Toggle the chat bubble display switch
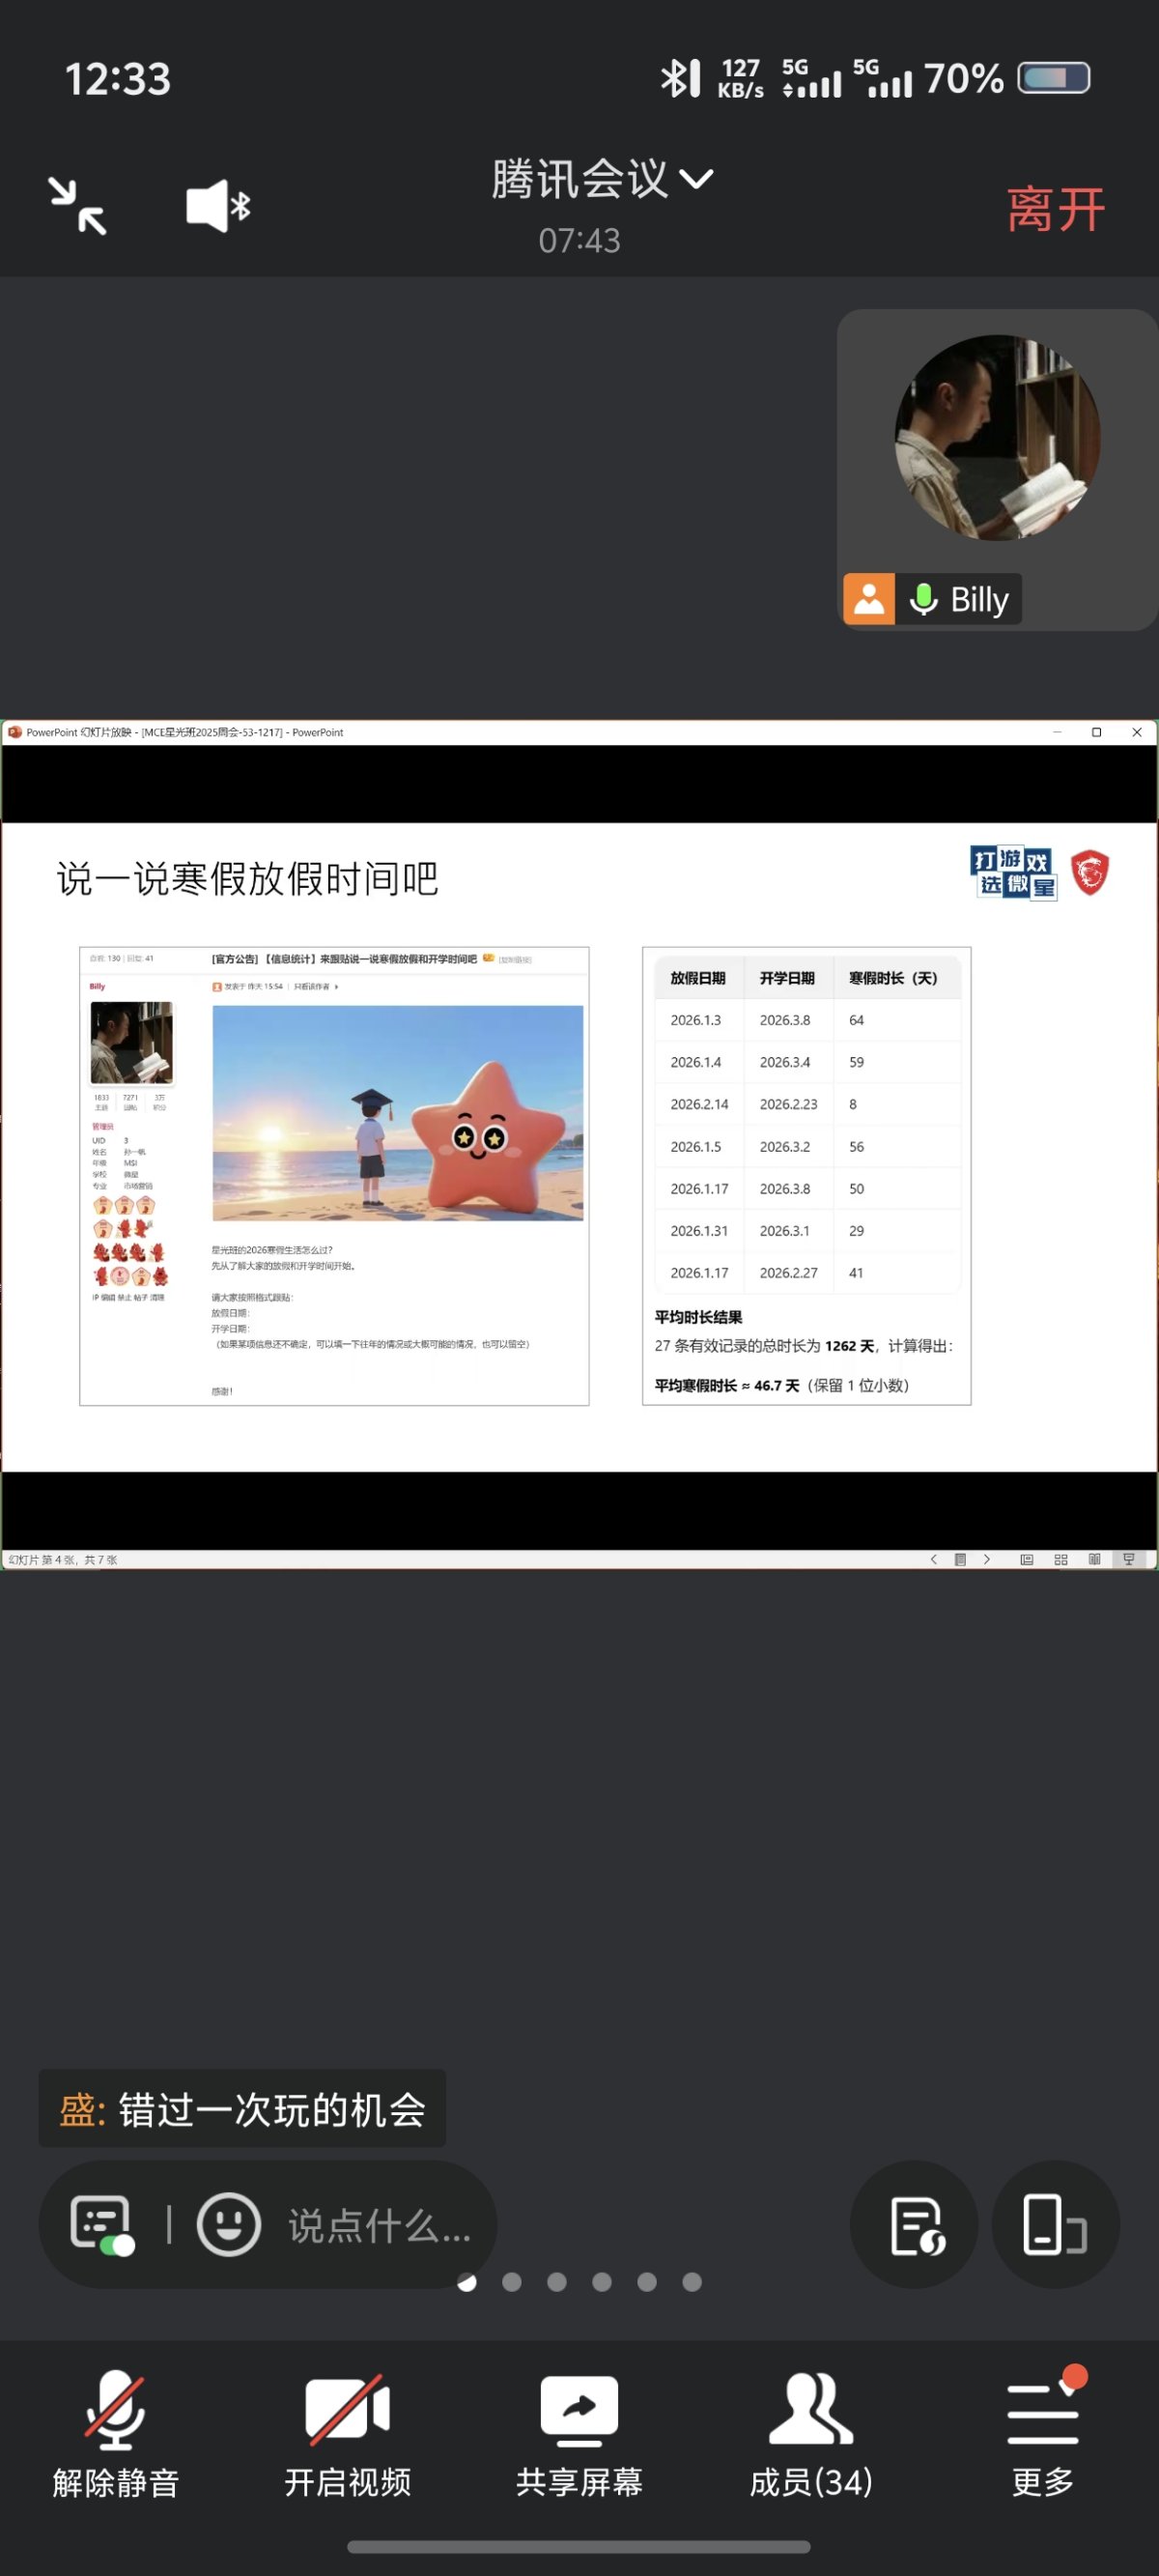This screenshot has height=2576, width=1159. pos(101,2225)
